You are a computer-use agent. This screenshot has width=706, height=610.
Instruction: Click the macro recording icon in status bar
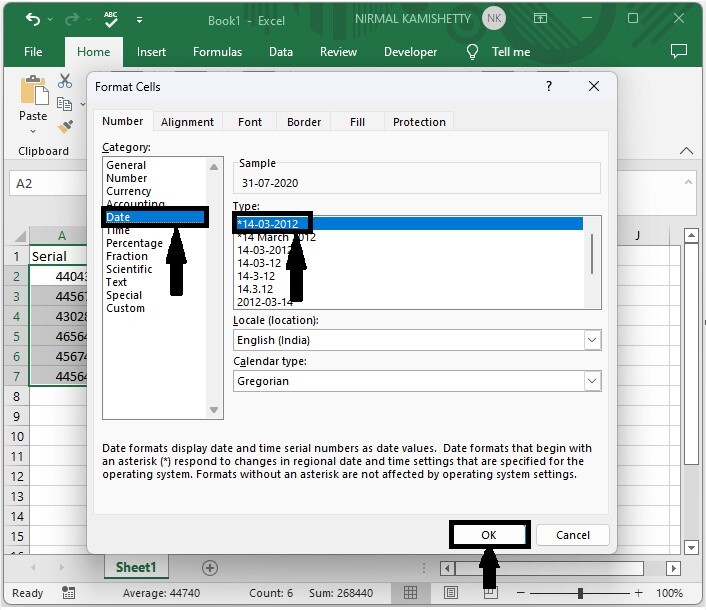[x=68, y=593]
